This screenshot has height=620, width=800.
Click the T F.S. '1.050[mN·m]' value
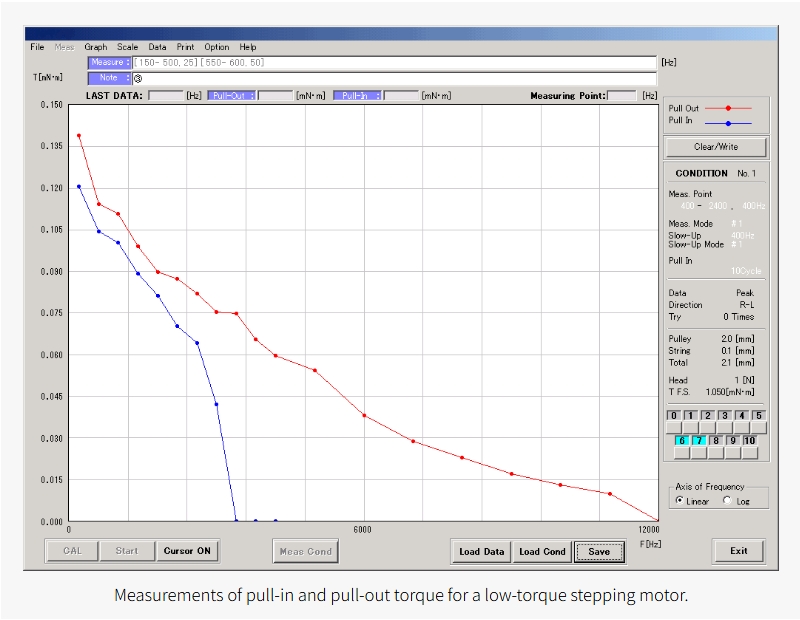click(730, 392)
